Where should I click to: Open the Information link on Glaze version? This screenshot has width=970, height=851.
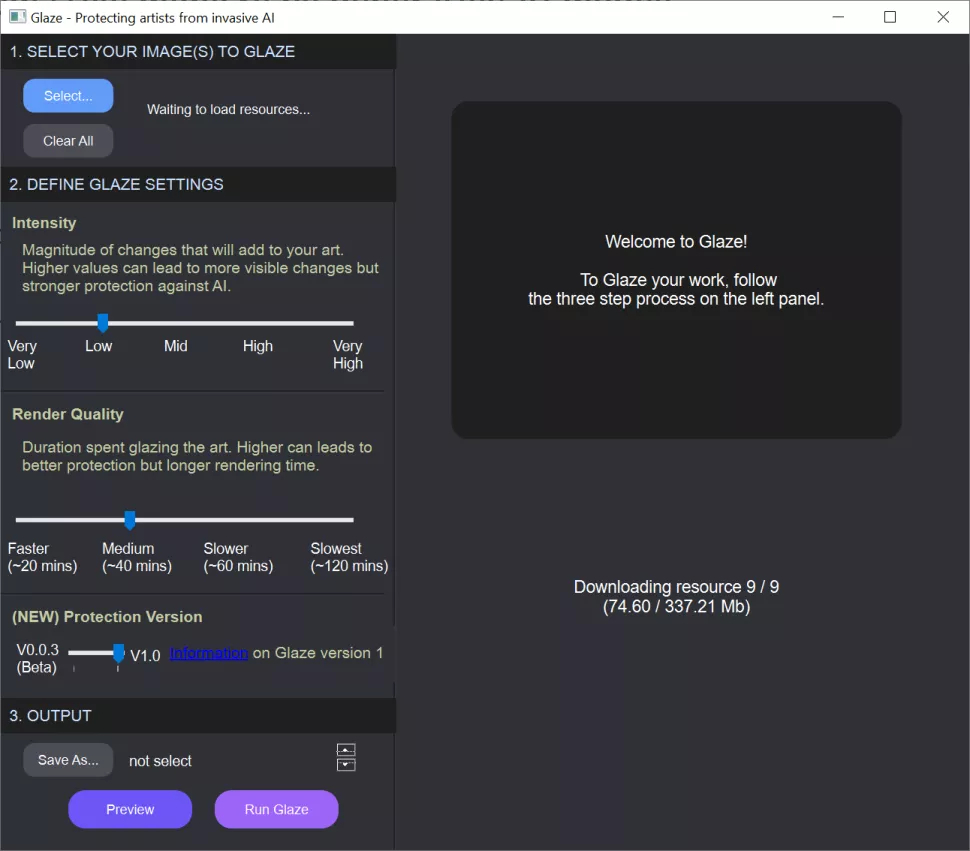pos(209,653)
